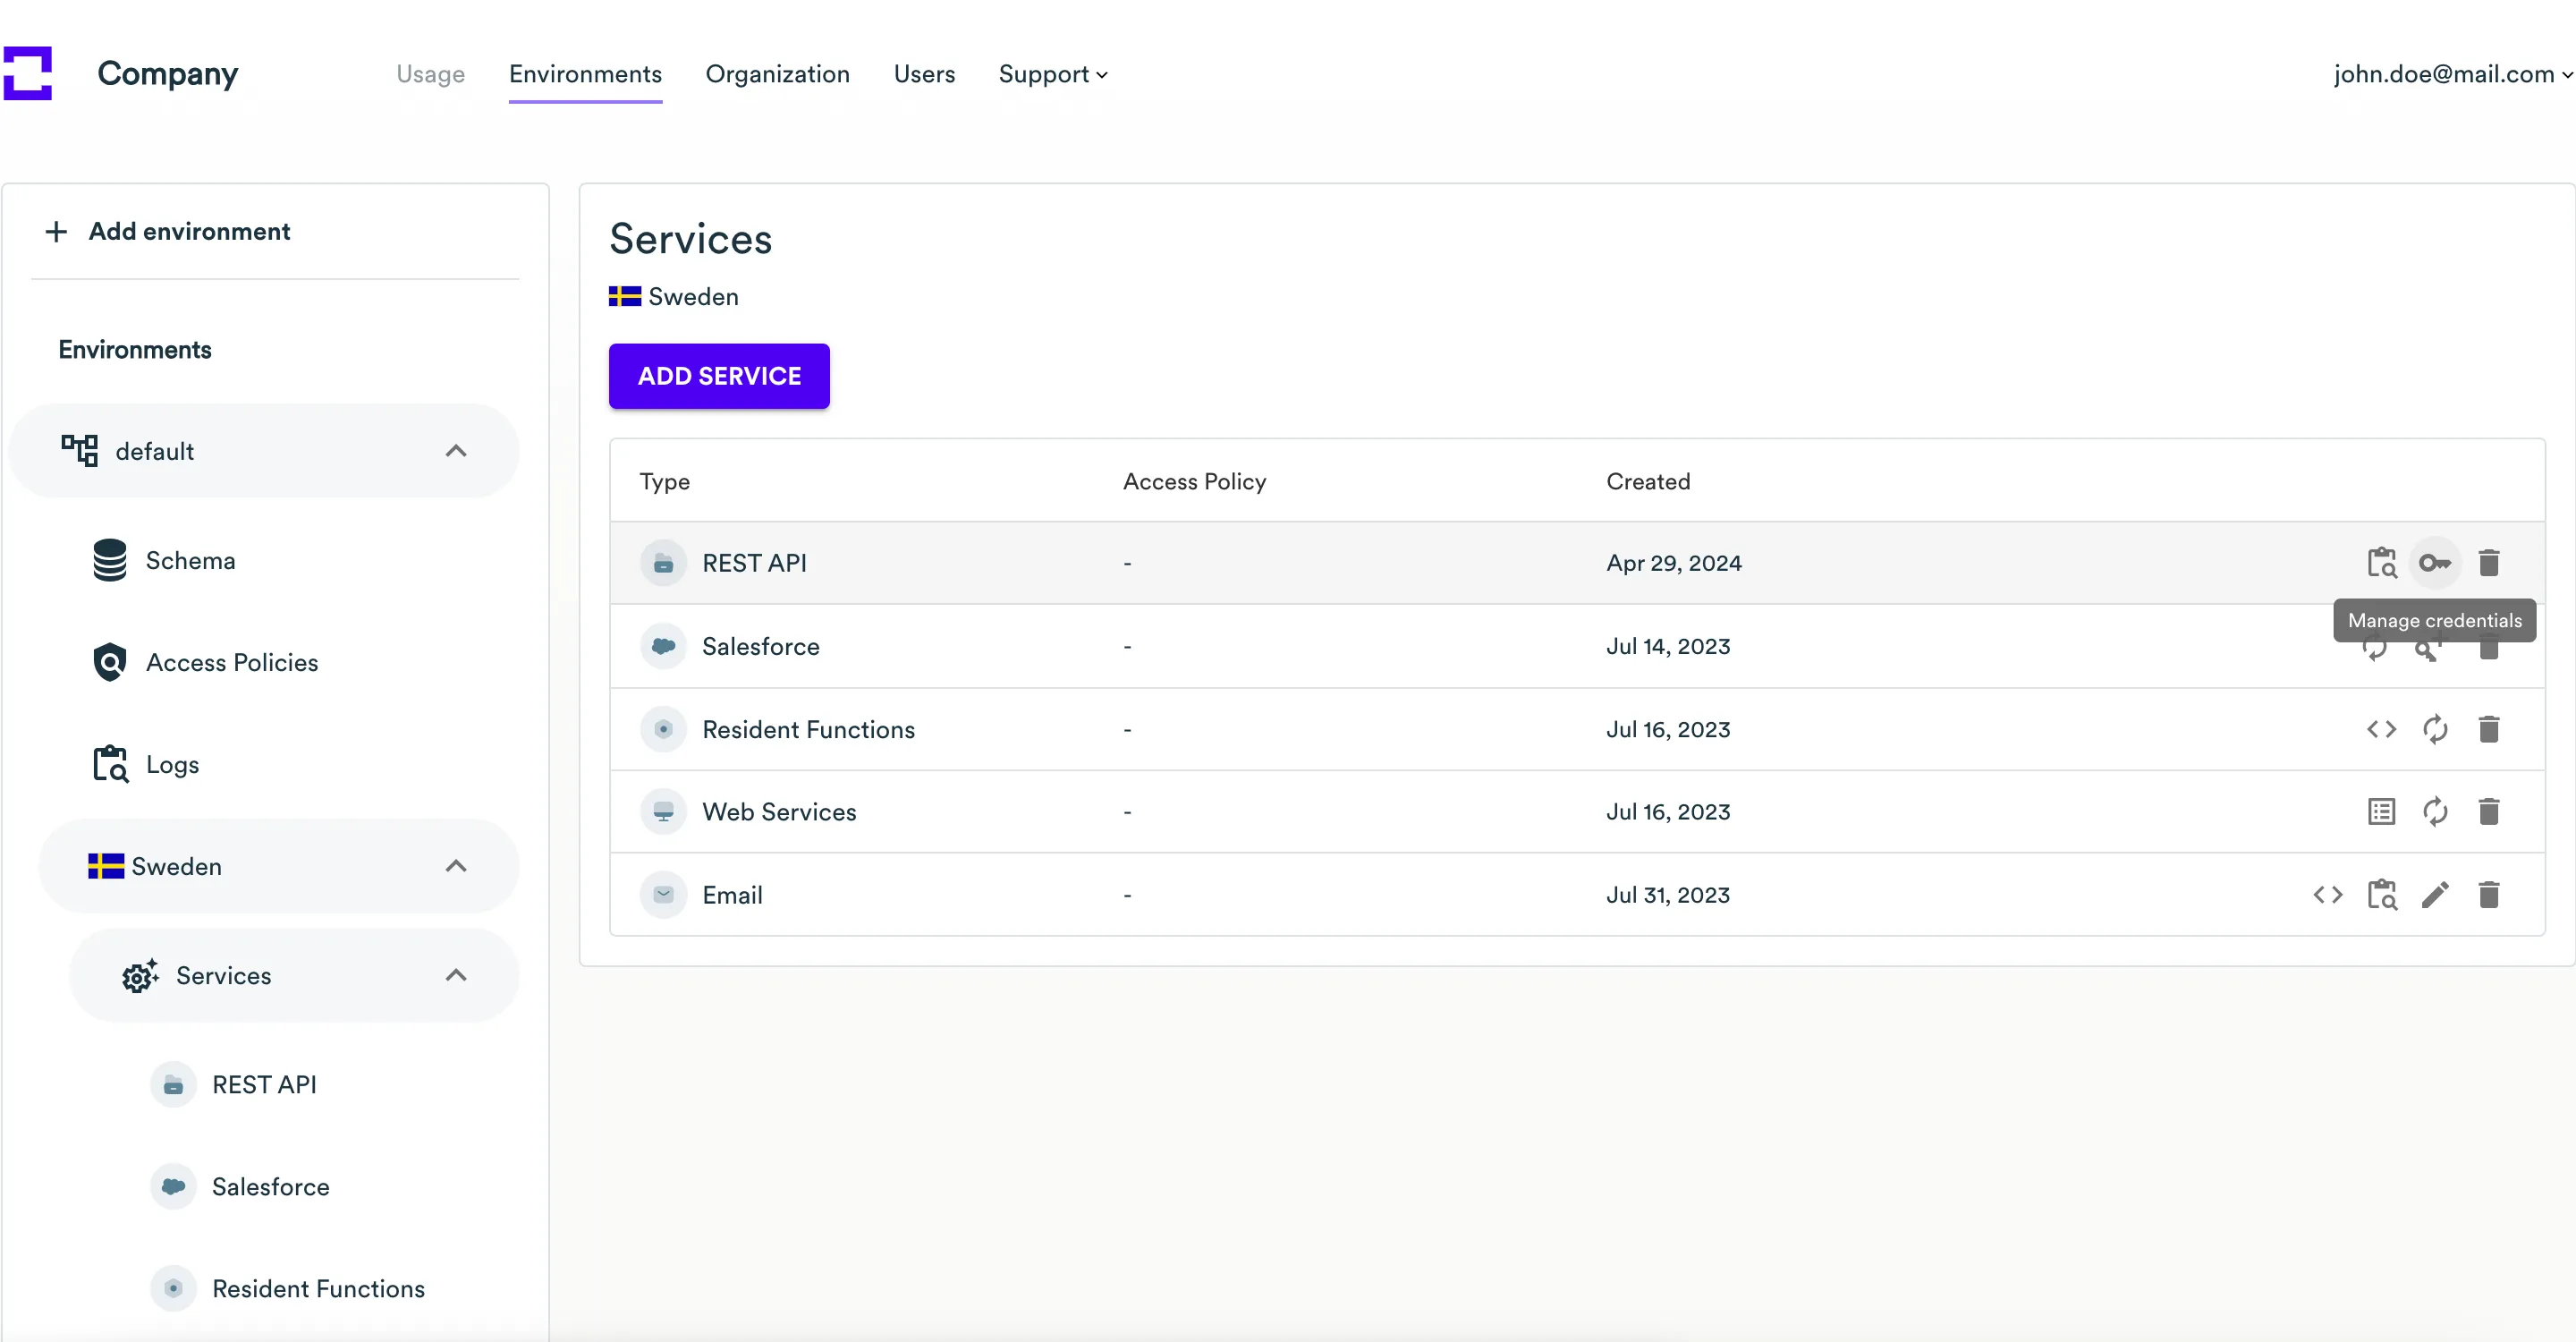Click the pencil edit icon for Email
The image size is (2576, 1342).
(2434, 894)
